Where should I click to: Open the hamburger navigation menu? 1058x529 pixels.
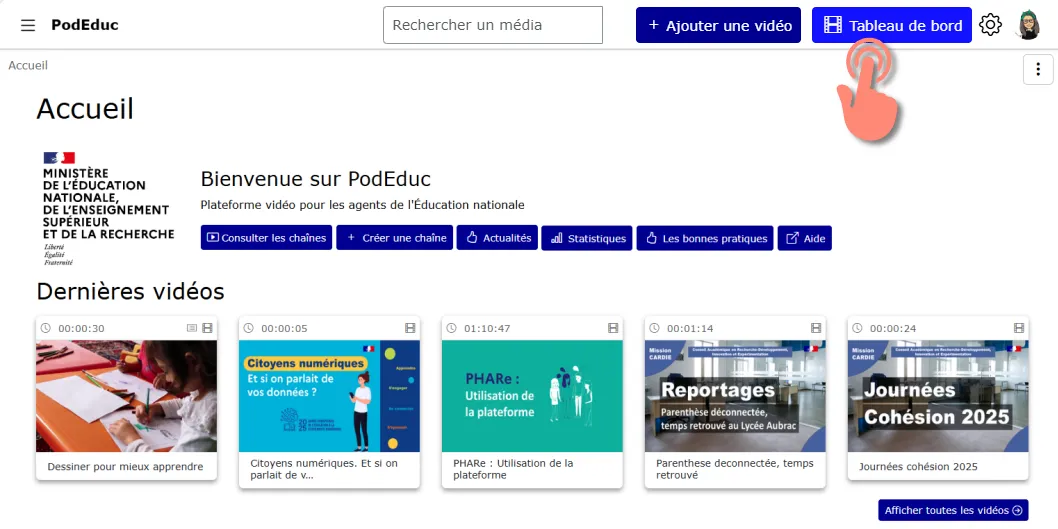click(x=28, y=26)
